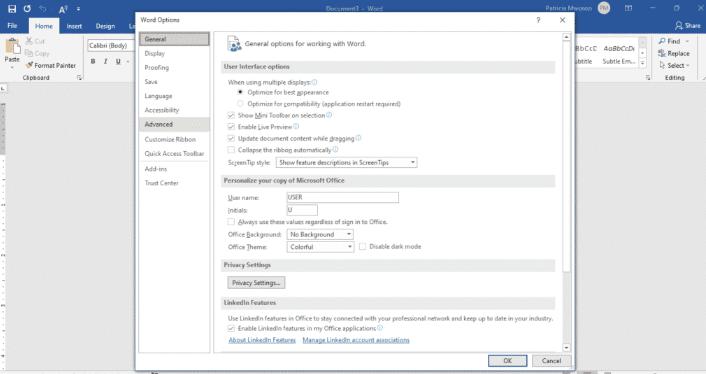
Task: Click the Privacy Settings button
Action: point(256,283)
